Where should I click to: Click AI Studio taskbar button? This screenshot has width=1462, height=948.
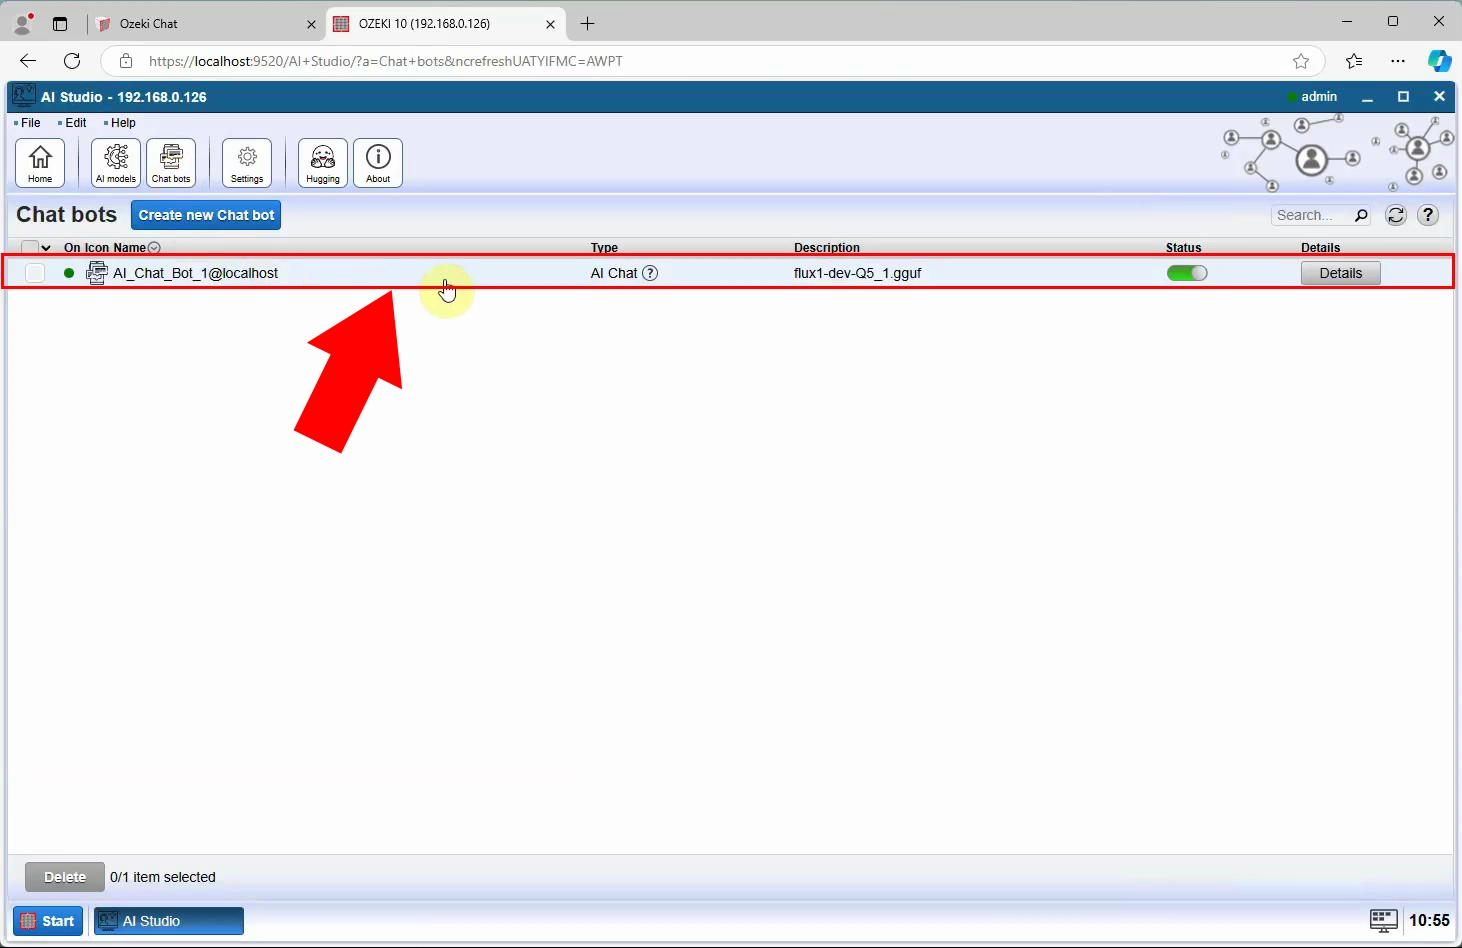tap(169, 921)
